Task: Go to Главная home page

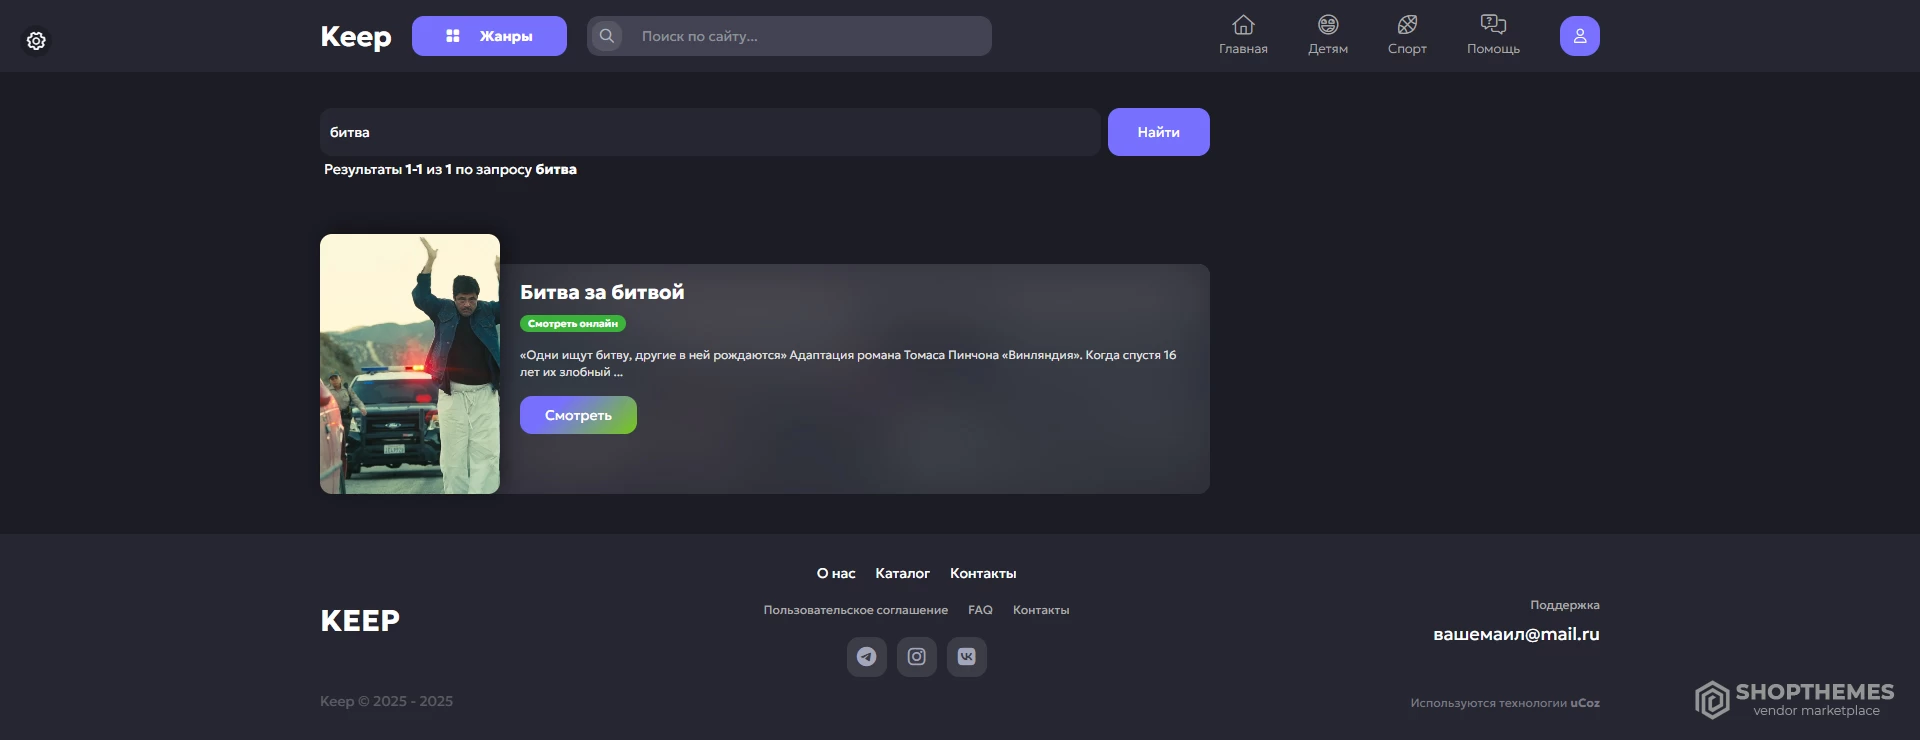Action: coord(1242,35)
